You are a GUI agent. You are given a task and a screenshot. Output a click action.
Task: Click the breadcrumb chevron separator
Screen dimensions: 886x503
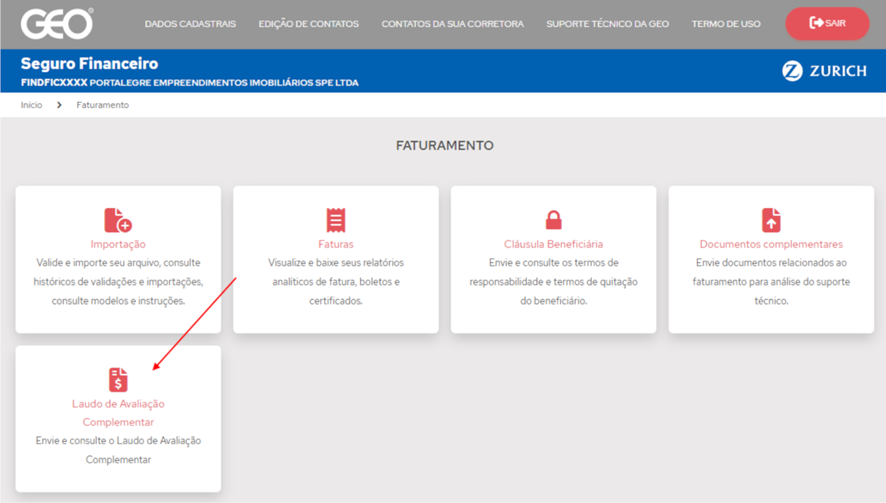coord(59,105)
